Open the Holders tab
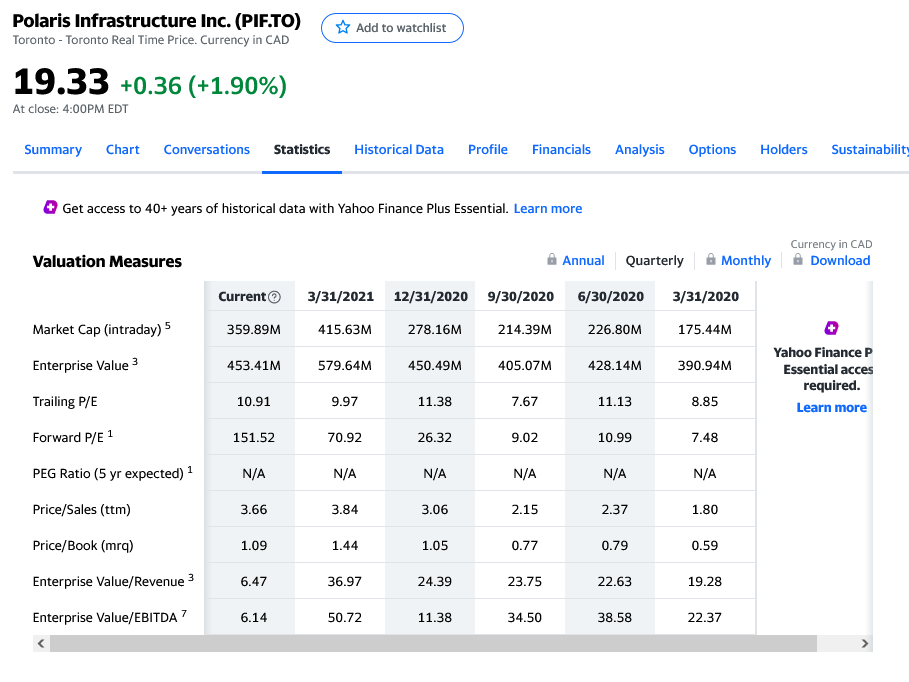The height and width of the screenshot is (682, 909). pos(783,150)
